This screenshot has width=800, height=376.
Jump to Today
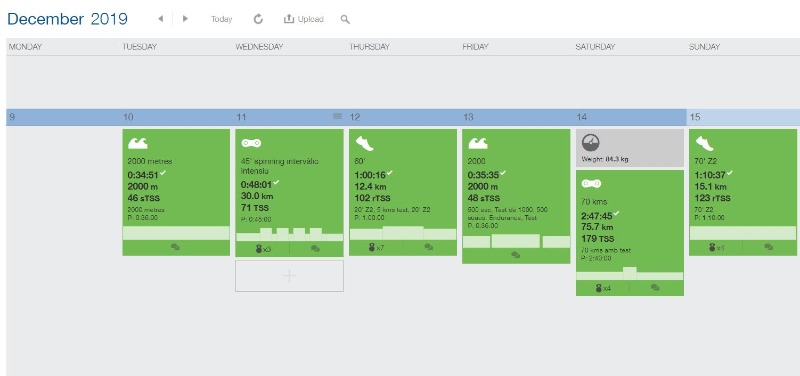pyautogui.click(x=221, y=19)
